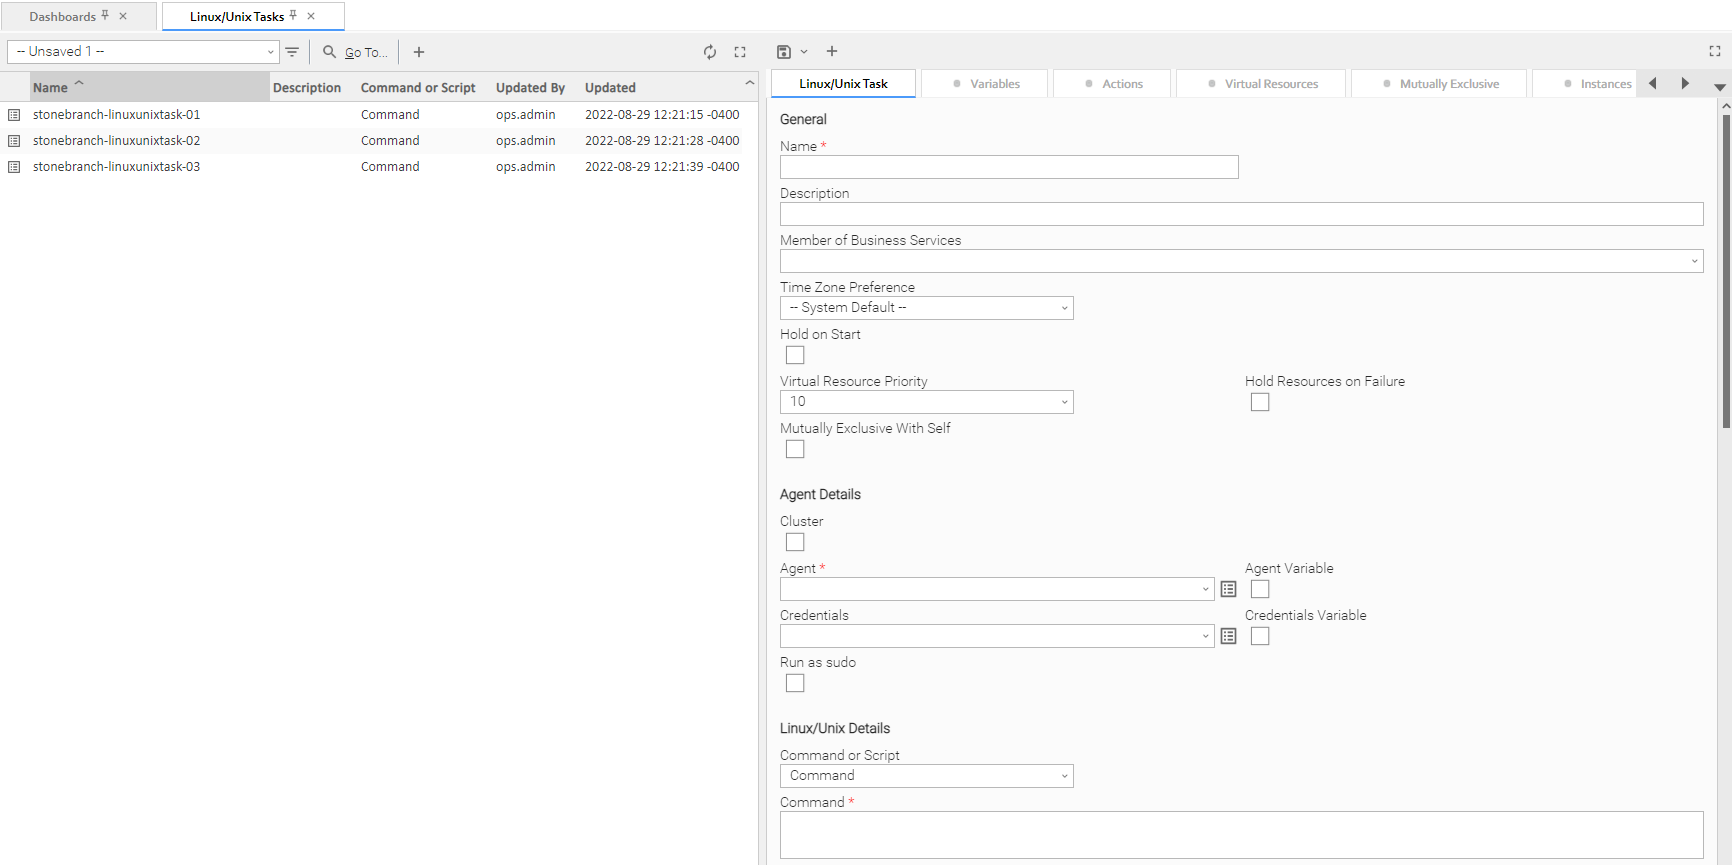Viewport: 1732px width, 865px height.
Task: Switch to the Variables tab
Action: [985, 84]
